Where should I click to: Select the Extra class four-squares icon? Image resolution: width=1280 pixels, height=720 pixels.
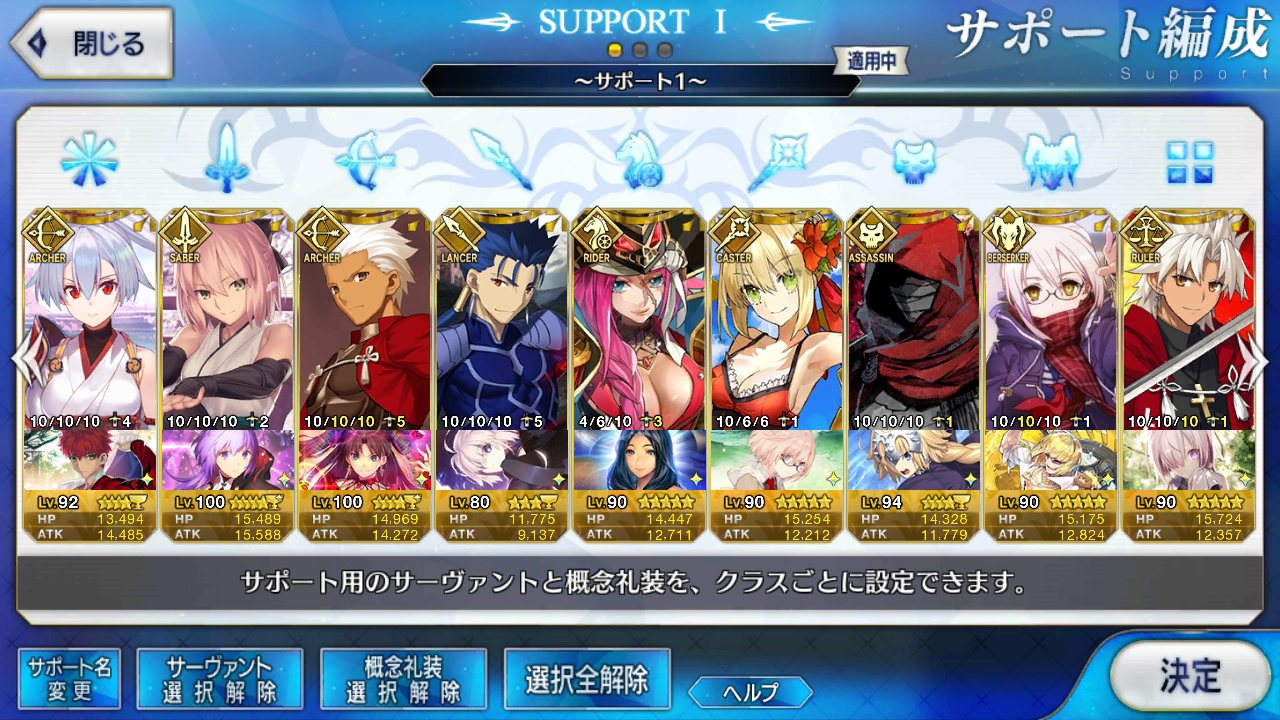tap(1189, 162)
